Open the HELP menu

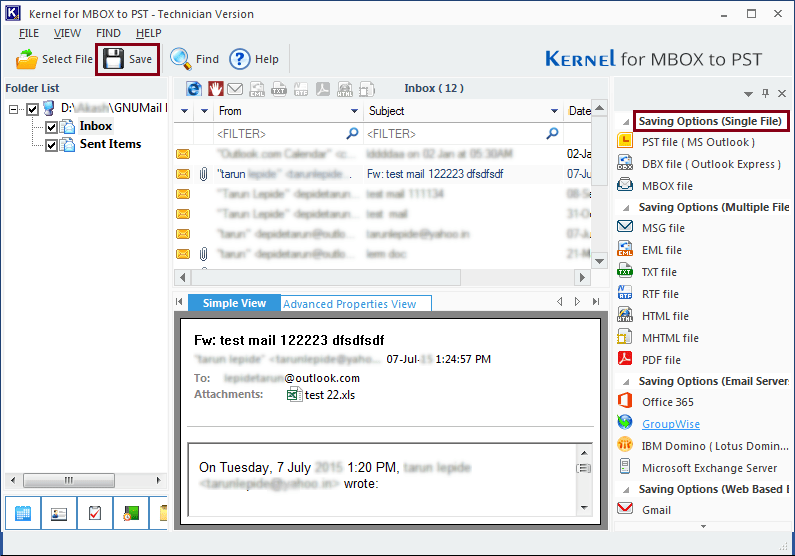click(149, 33)
